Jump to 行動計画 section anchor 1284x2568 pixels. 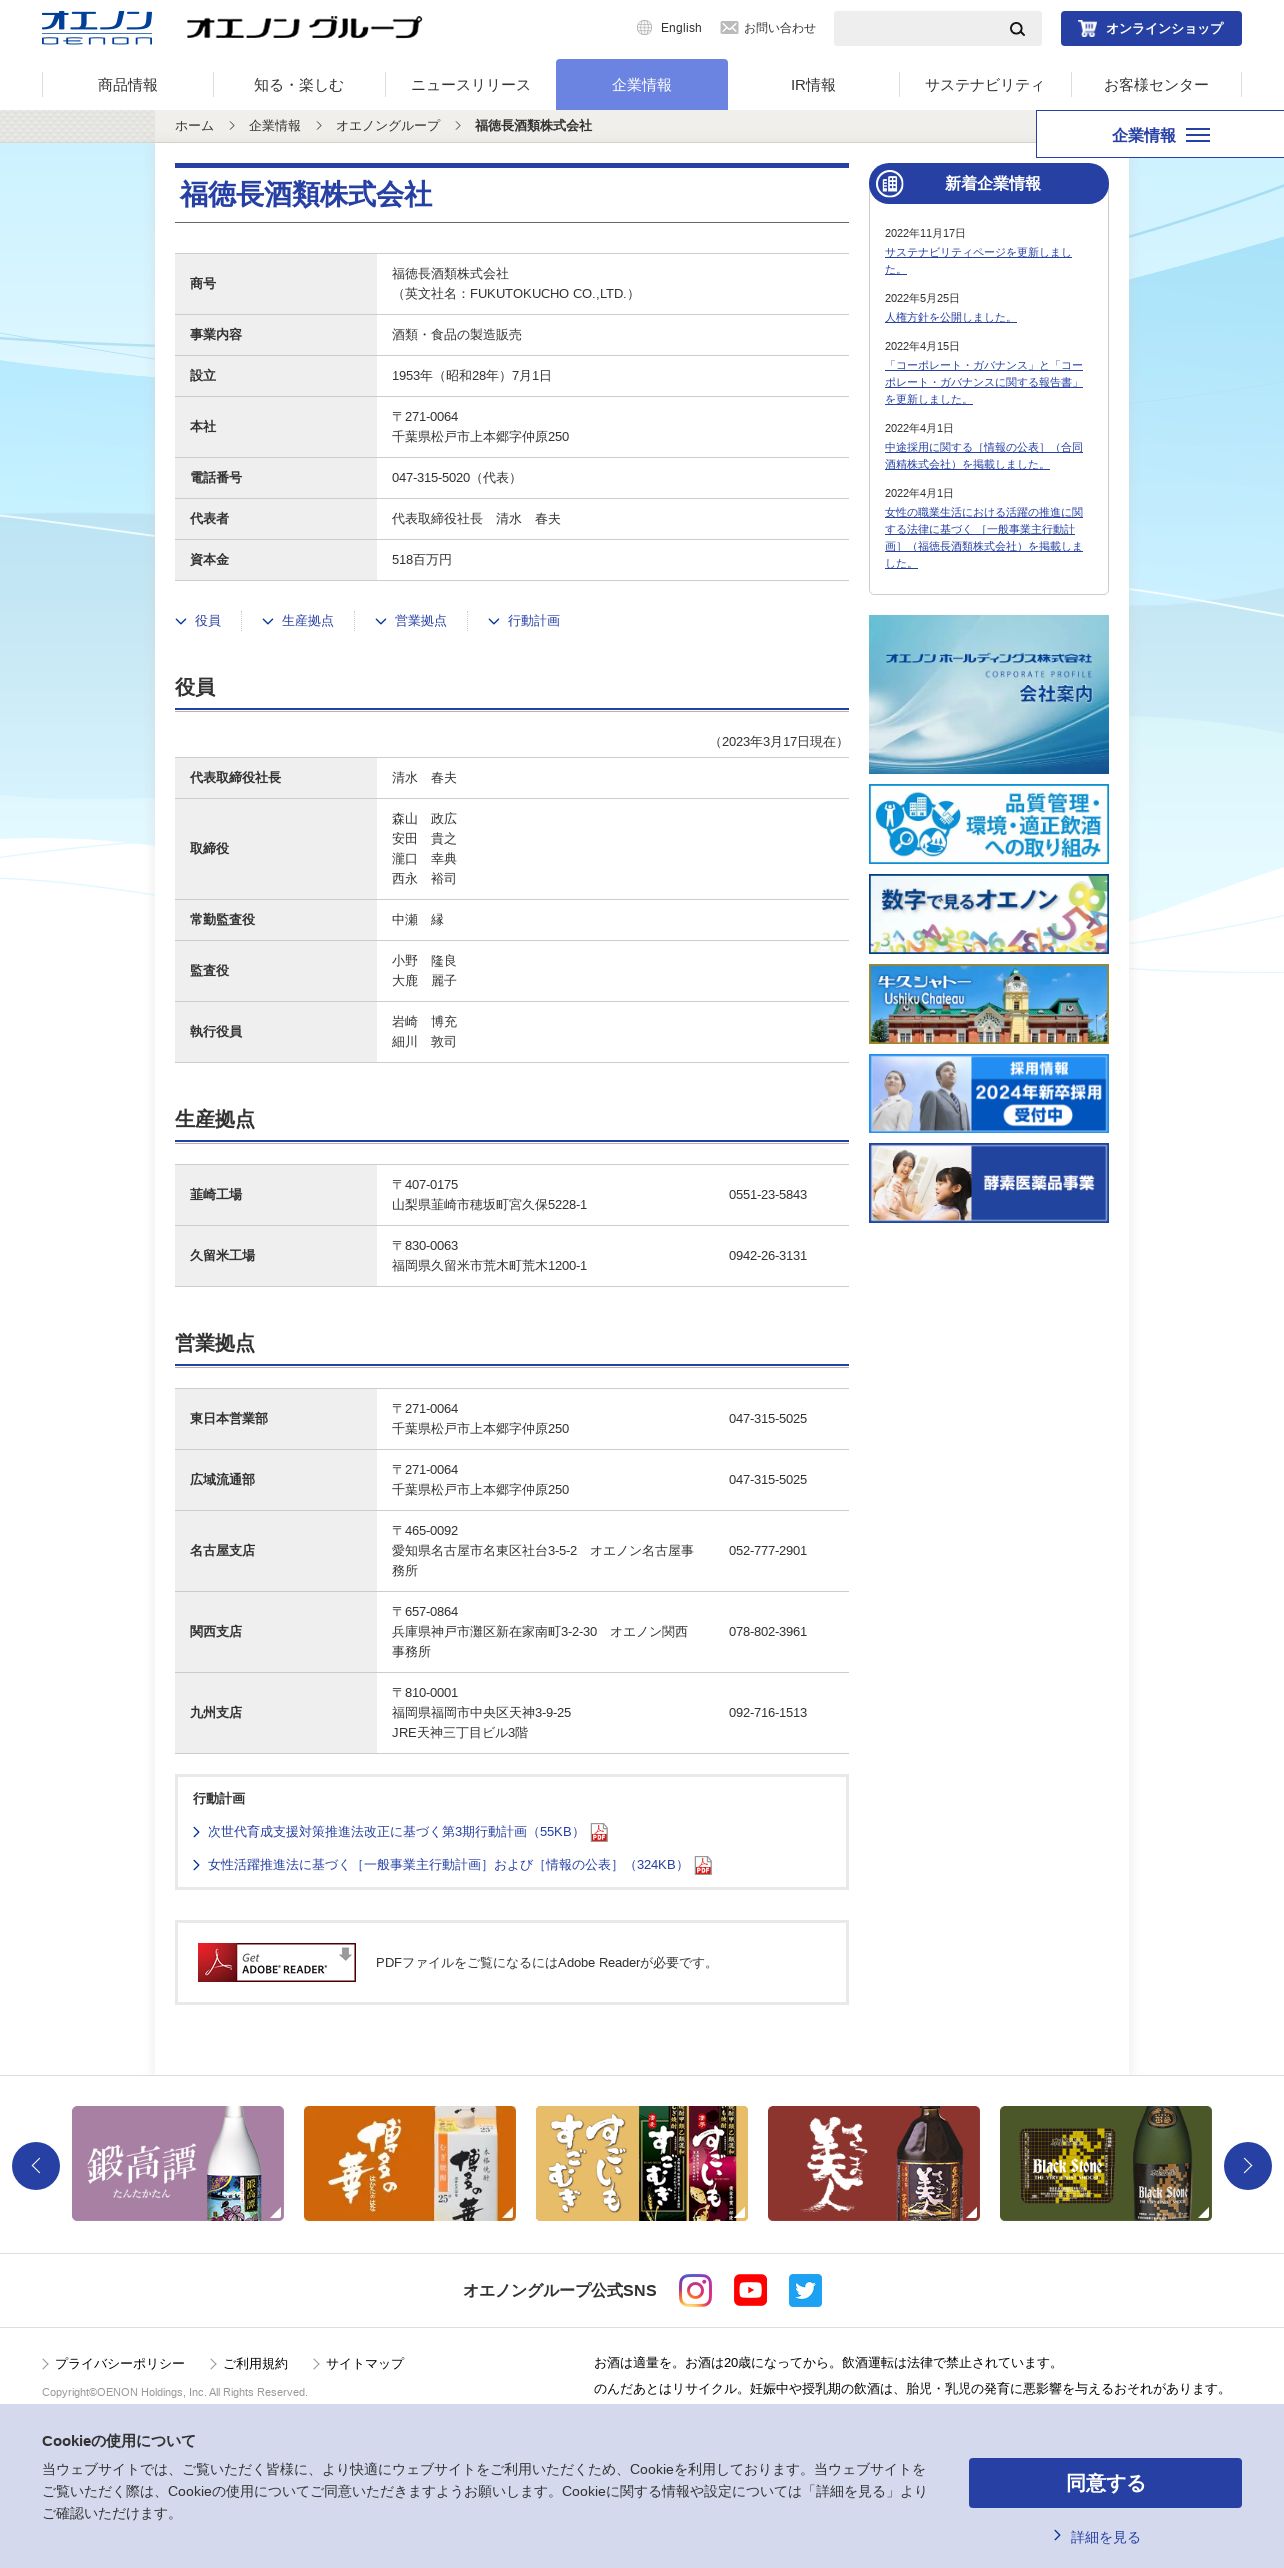524,621
